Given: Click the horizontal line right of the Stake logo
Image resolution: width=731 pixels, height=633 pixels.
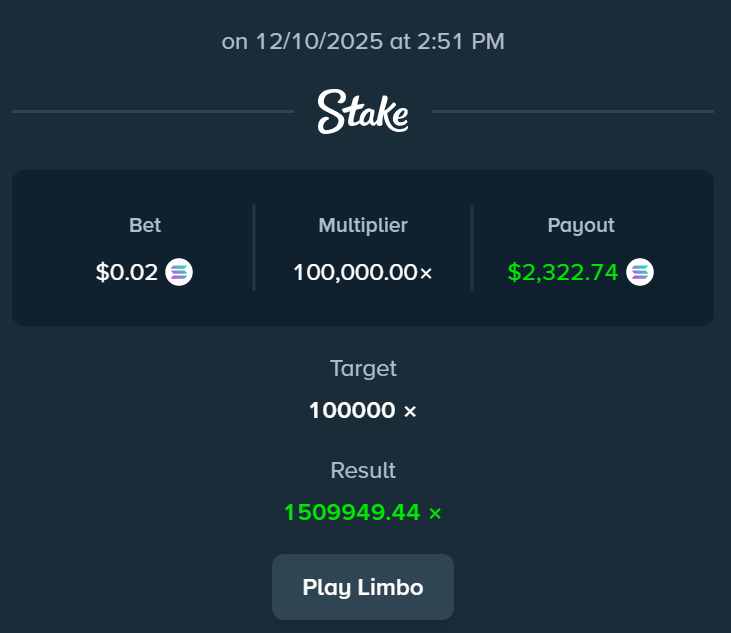Looking at the screenshot, I should pyautogui.click(x=573, y=111).
